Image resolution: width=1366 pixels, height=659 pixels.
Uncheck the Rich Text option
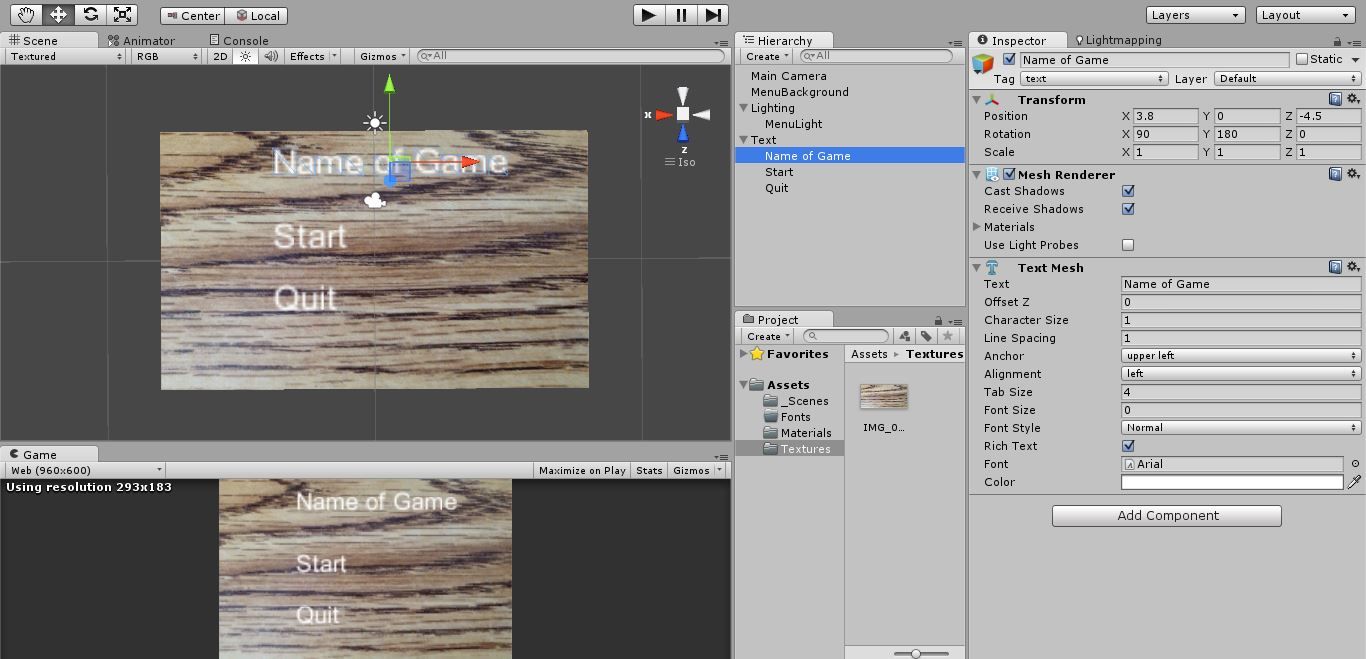1128,446
